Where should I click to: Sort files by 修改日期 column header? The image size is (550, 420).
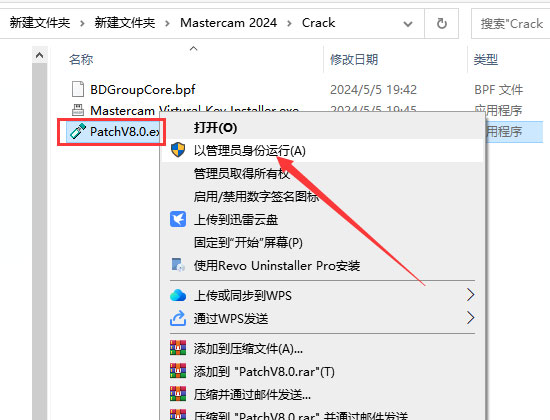coord(354,59)
